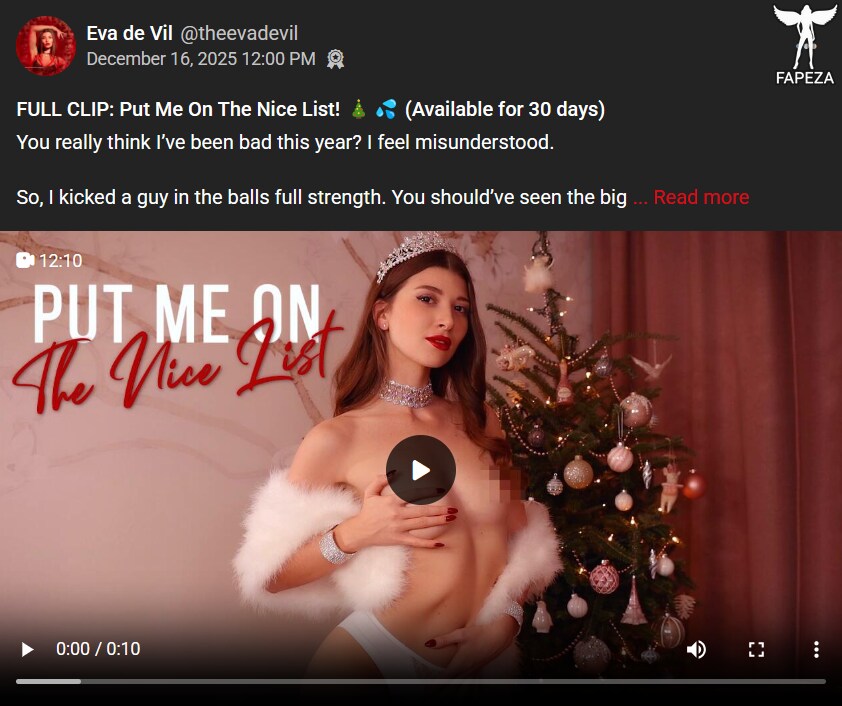This screenshot has height=706, width=842.
Task: Toggle fullscreen mode on the video
Action: [756, 650]
